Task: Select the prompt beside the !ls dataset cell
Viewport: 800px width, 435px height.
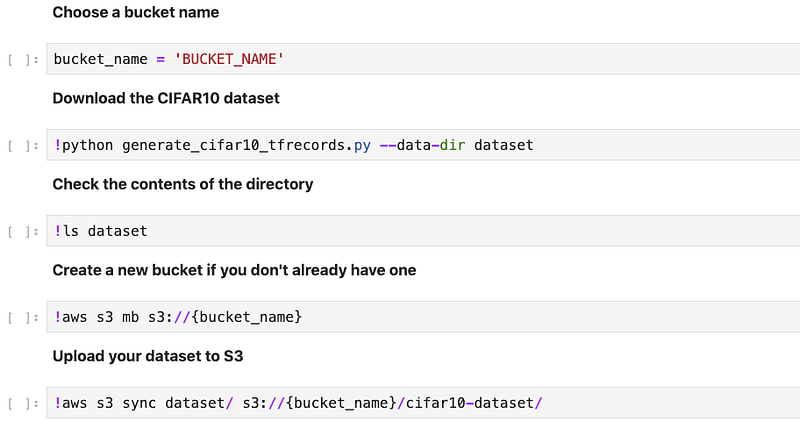Action: [23, 232]
